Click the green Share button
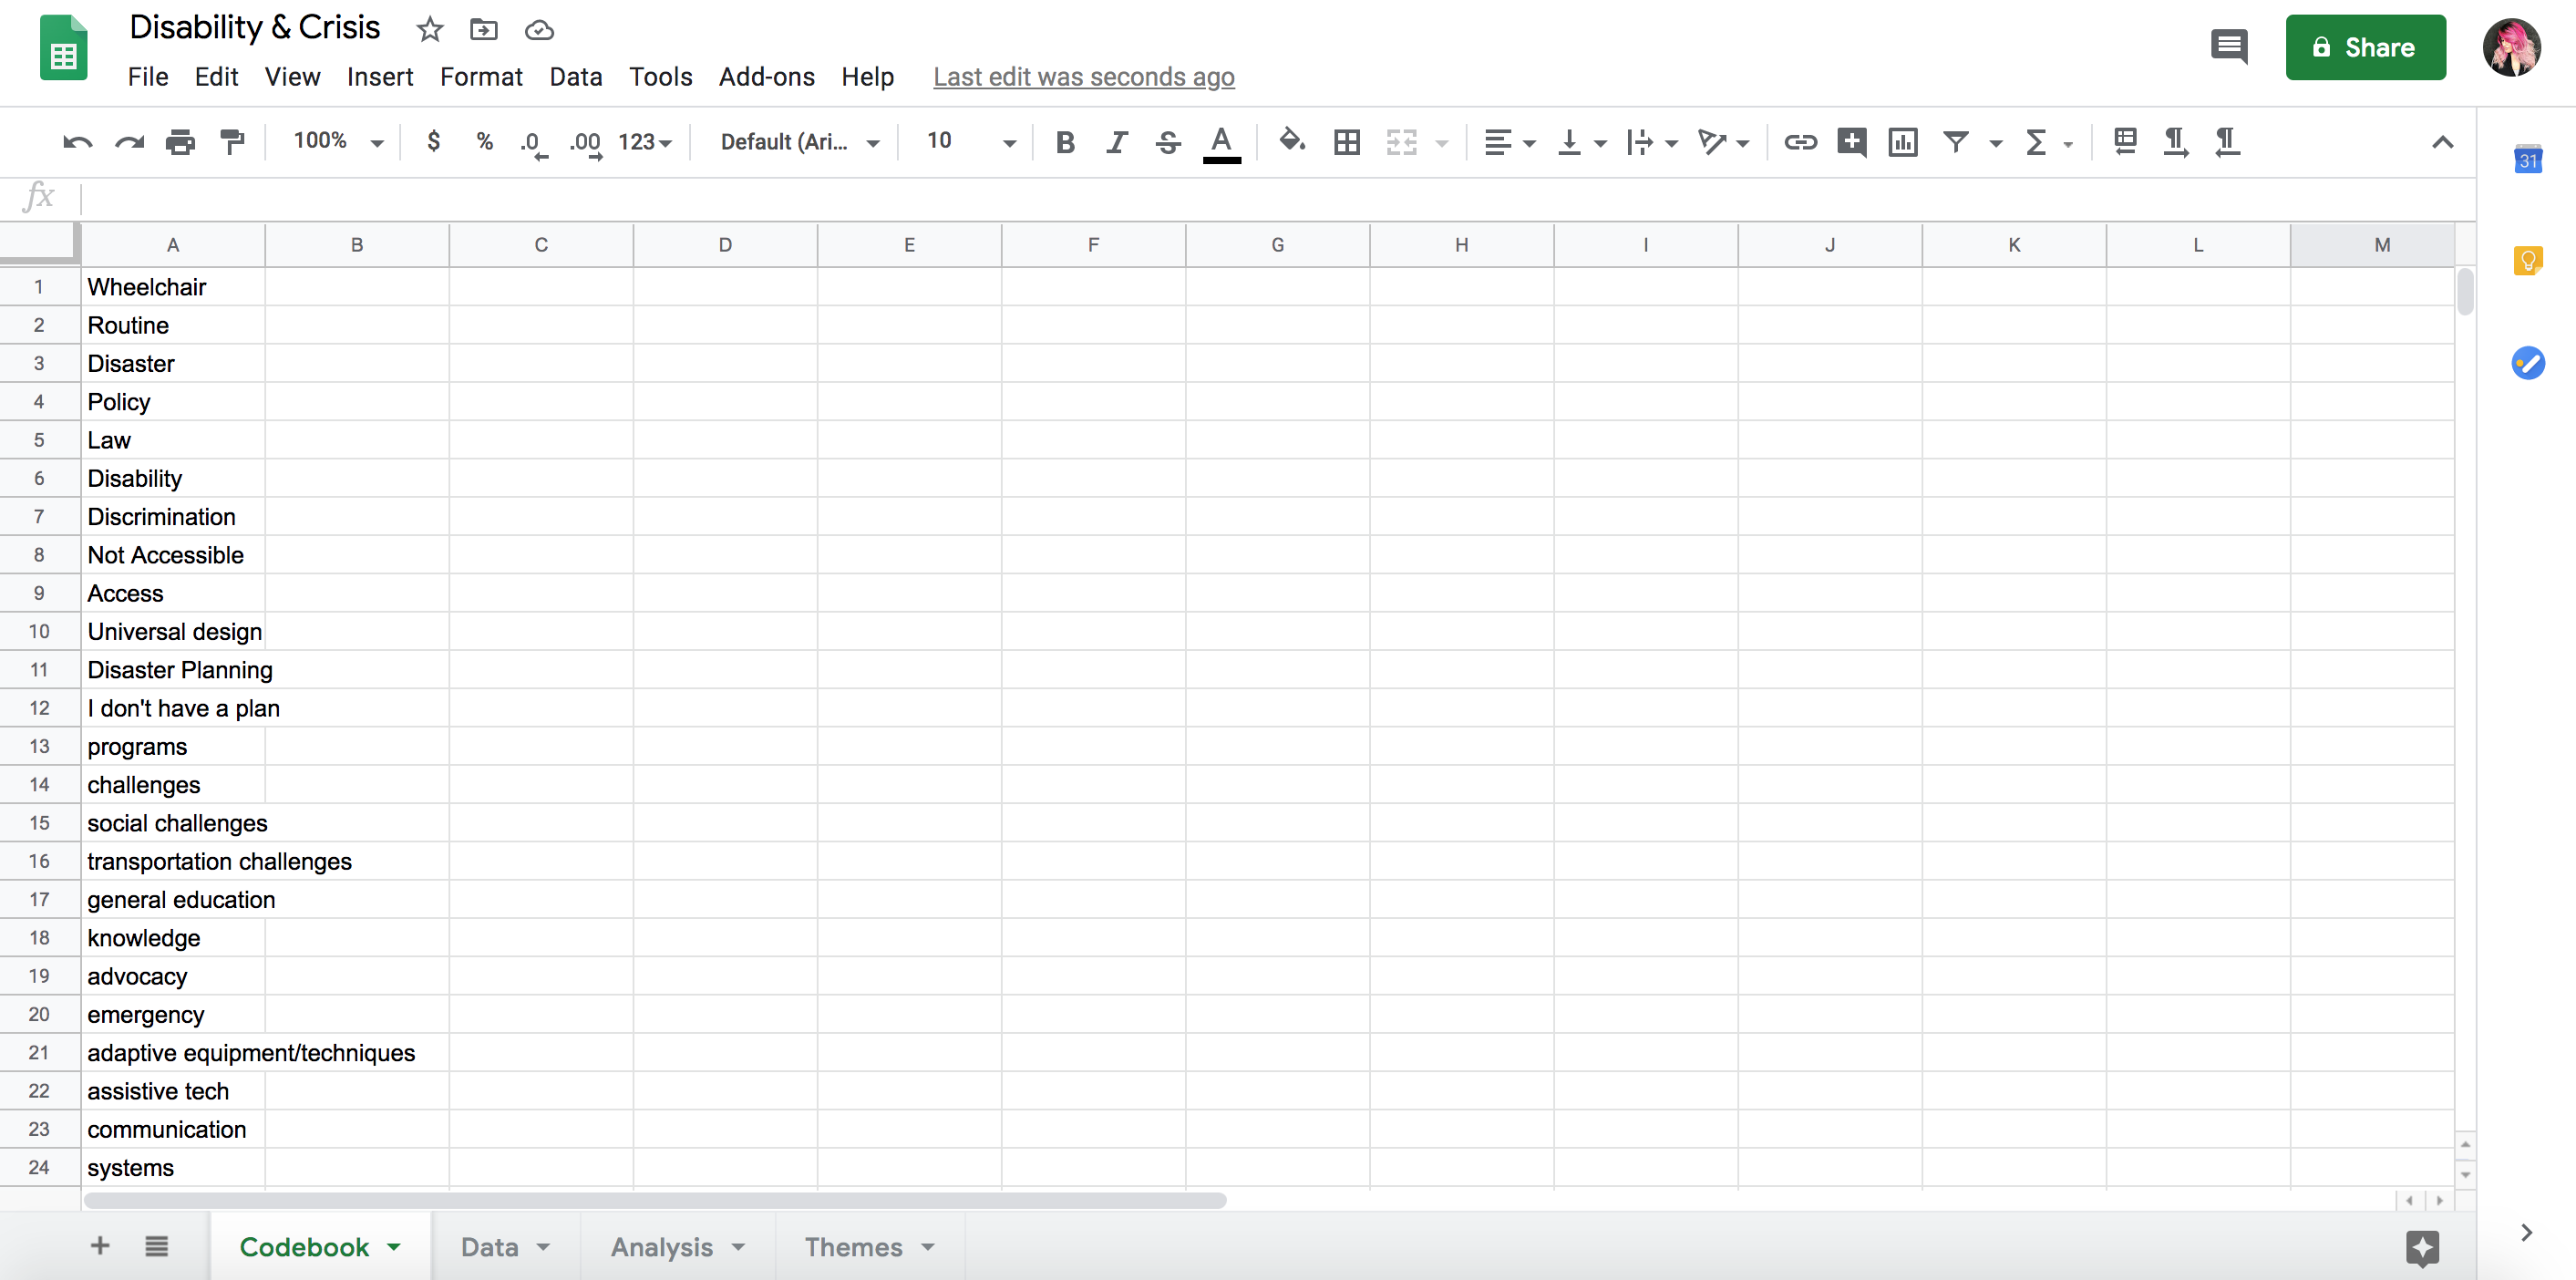The height and width of the screenshot is (1280, 2576). (x=2365, y=47)
